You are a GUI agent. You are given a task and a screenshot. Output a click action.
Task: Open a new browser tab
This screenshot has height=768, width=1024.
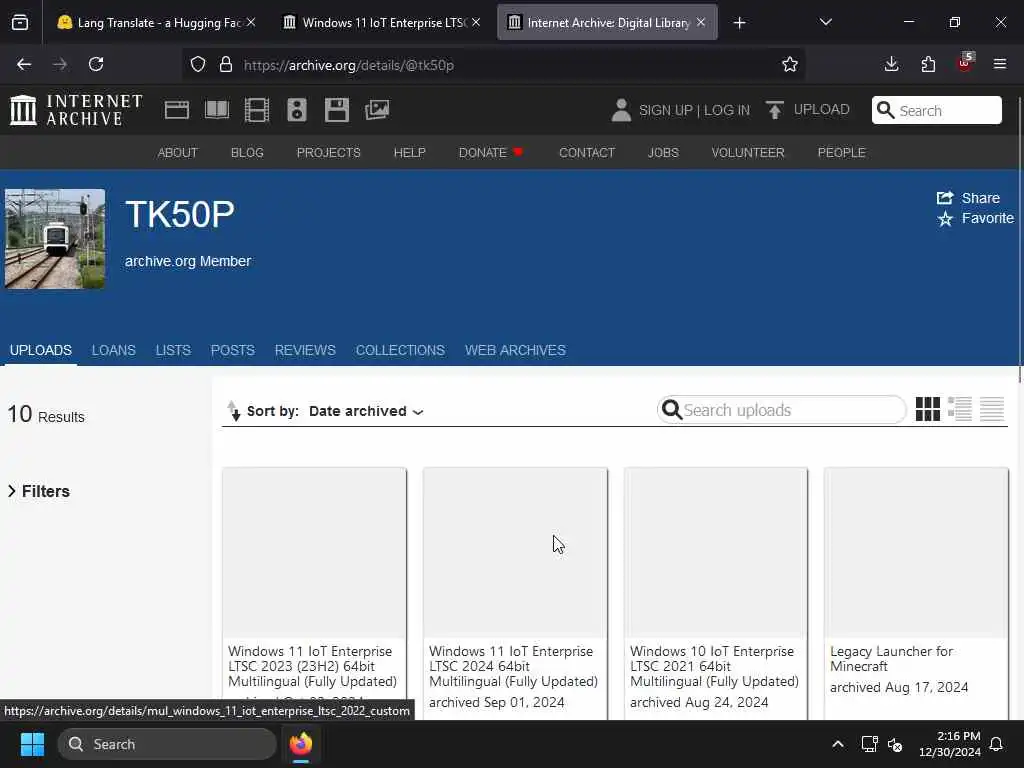coord(739,23)
